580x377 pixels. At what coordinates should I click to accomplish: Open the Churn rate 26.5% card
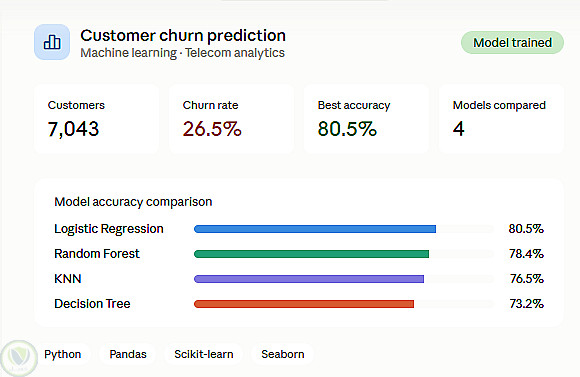point(232,119)
